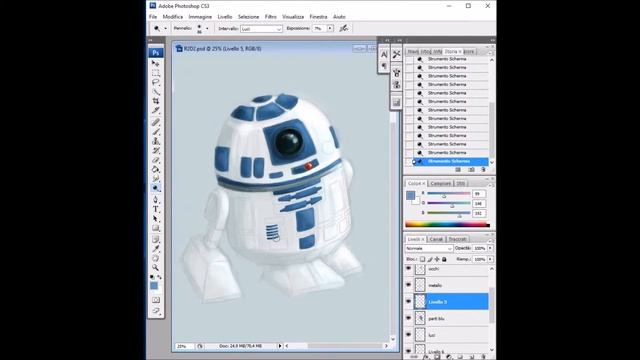Select the Pen tool
Image resolution: width=640 pixels, height=360 pixels.
pos(156,200)
